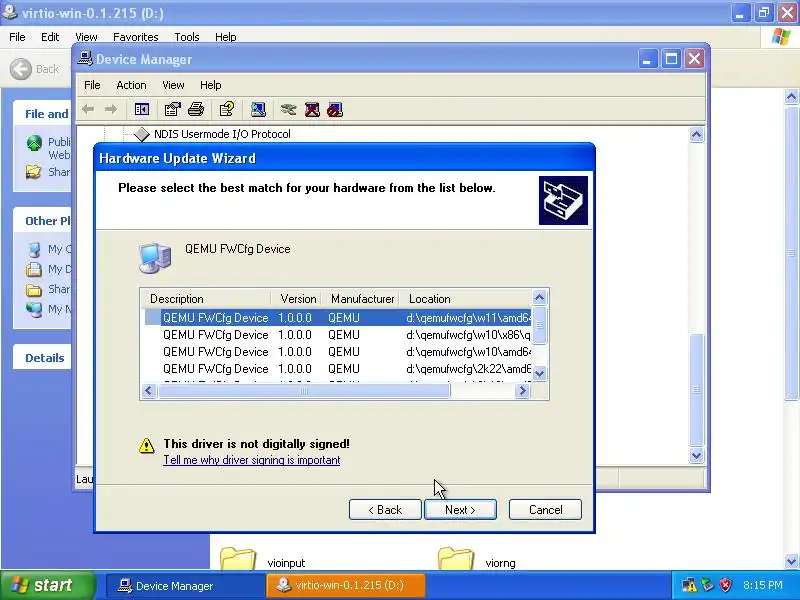800x600 pixels.
Task: Open the Device Manager Action menu
Action: click(x=131, y=85)
